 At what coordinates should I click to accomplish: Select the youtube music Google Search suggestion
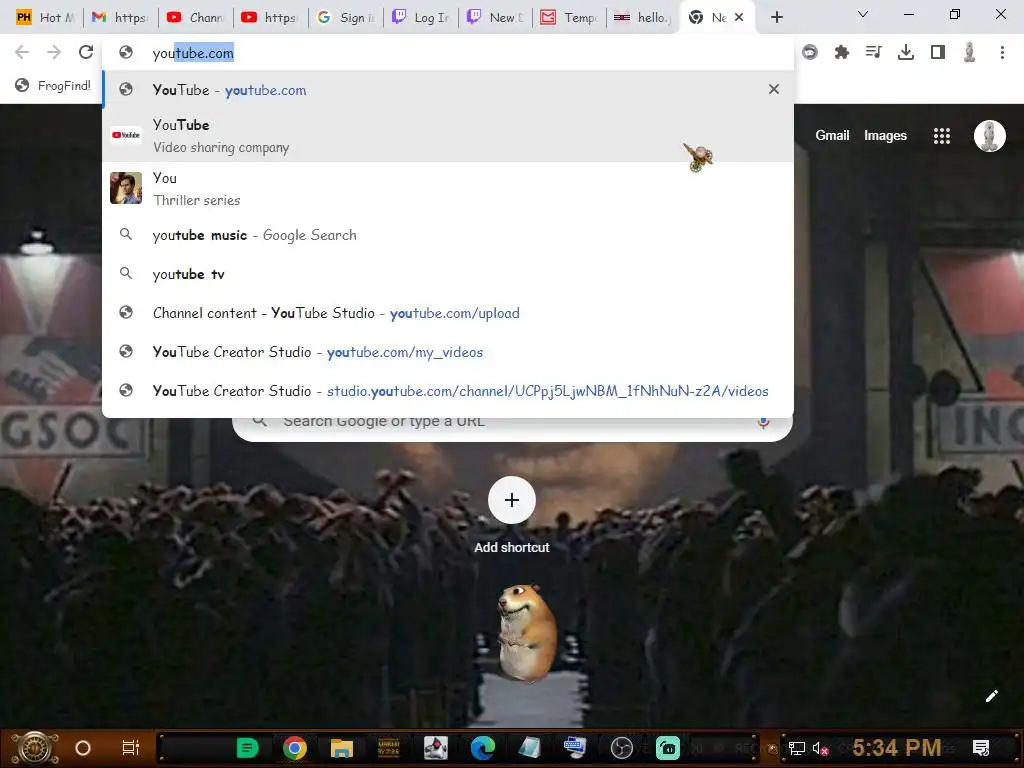click(448, 235)
